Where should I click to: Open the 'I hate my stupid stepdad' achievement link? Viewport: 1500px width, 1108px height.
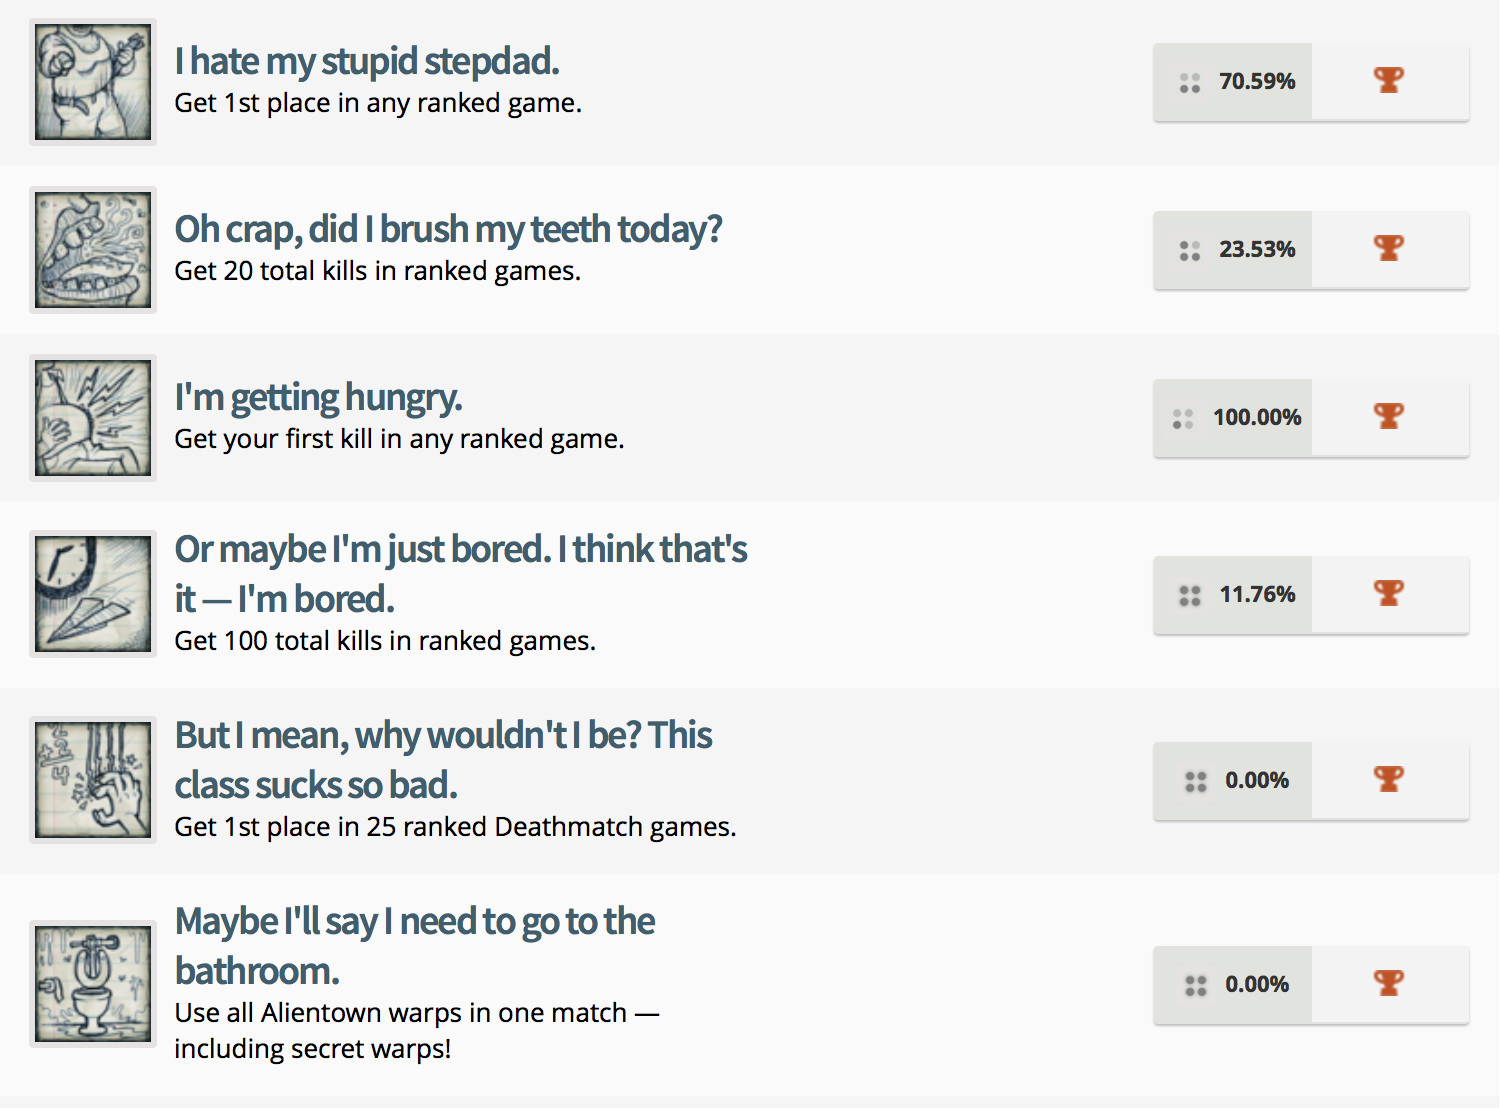367,61
